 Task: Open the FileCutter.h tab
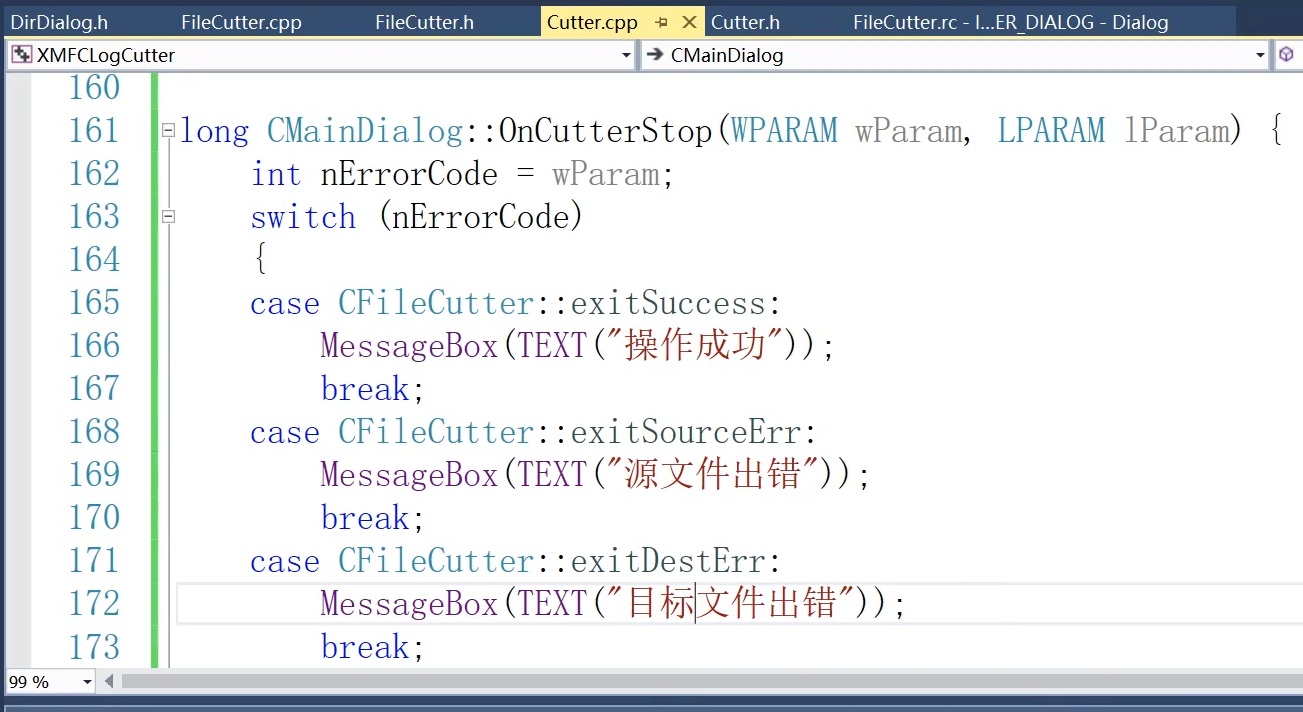pyautogui.click(x=424, y=22)
